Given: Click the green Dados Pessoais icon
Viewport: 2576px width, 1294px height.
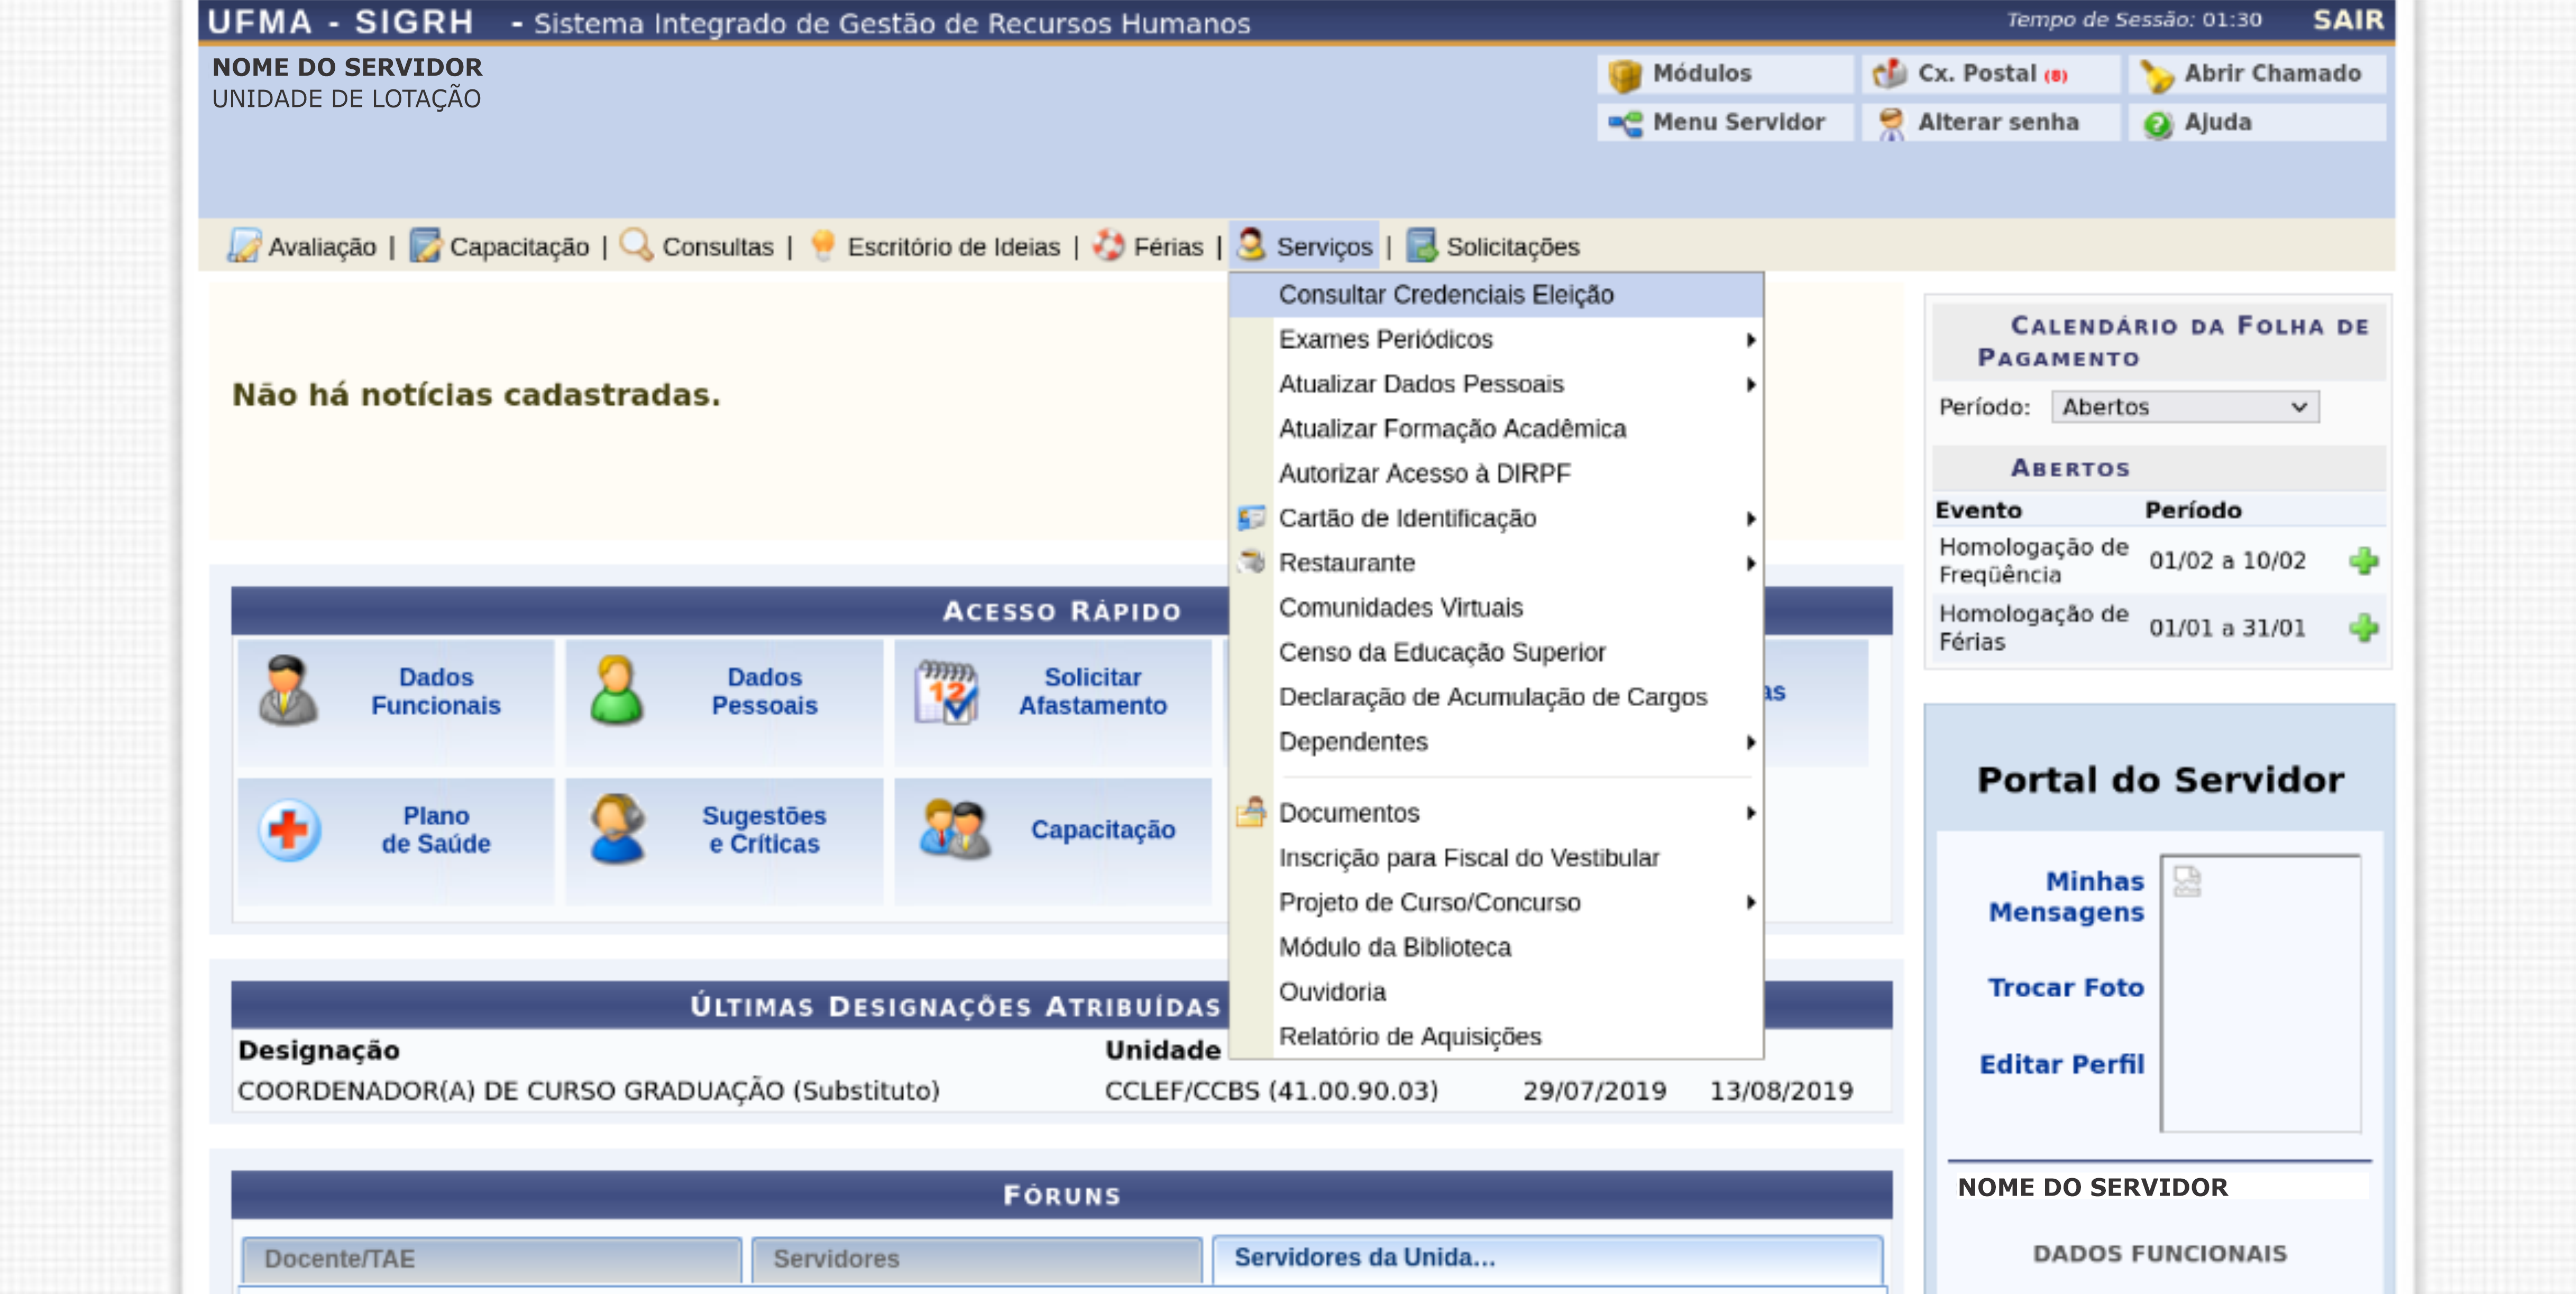Looking at the screenshot, I should (x=616, y=691).
